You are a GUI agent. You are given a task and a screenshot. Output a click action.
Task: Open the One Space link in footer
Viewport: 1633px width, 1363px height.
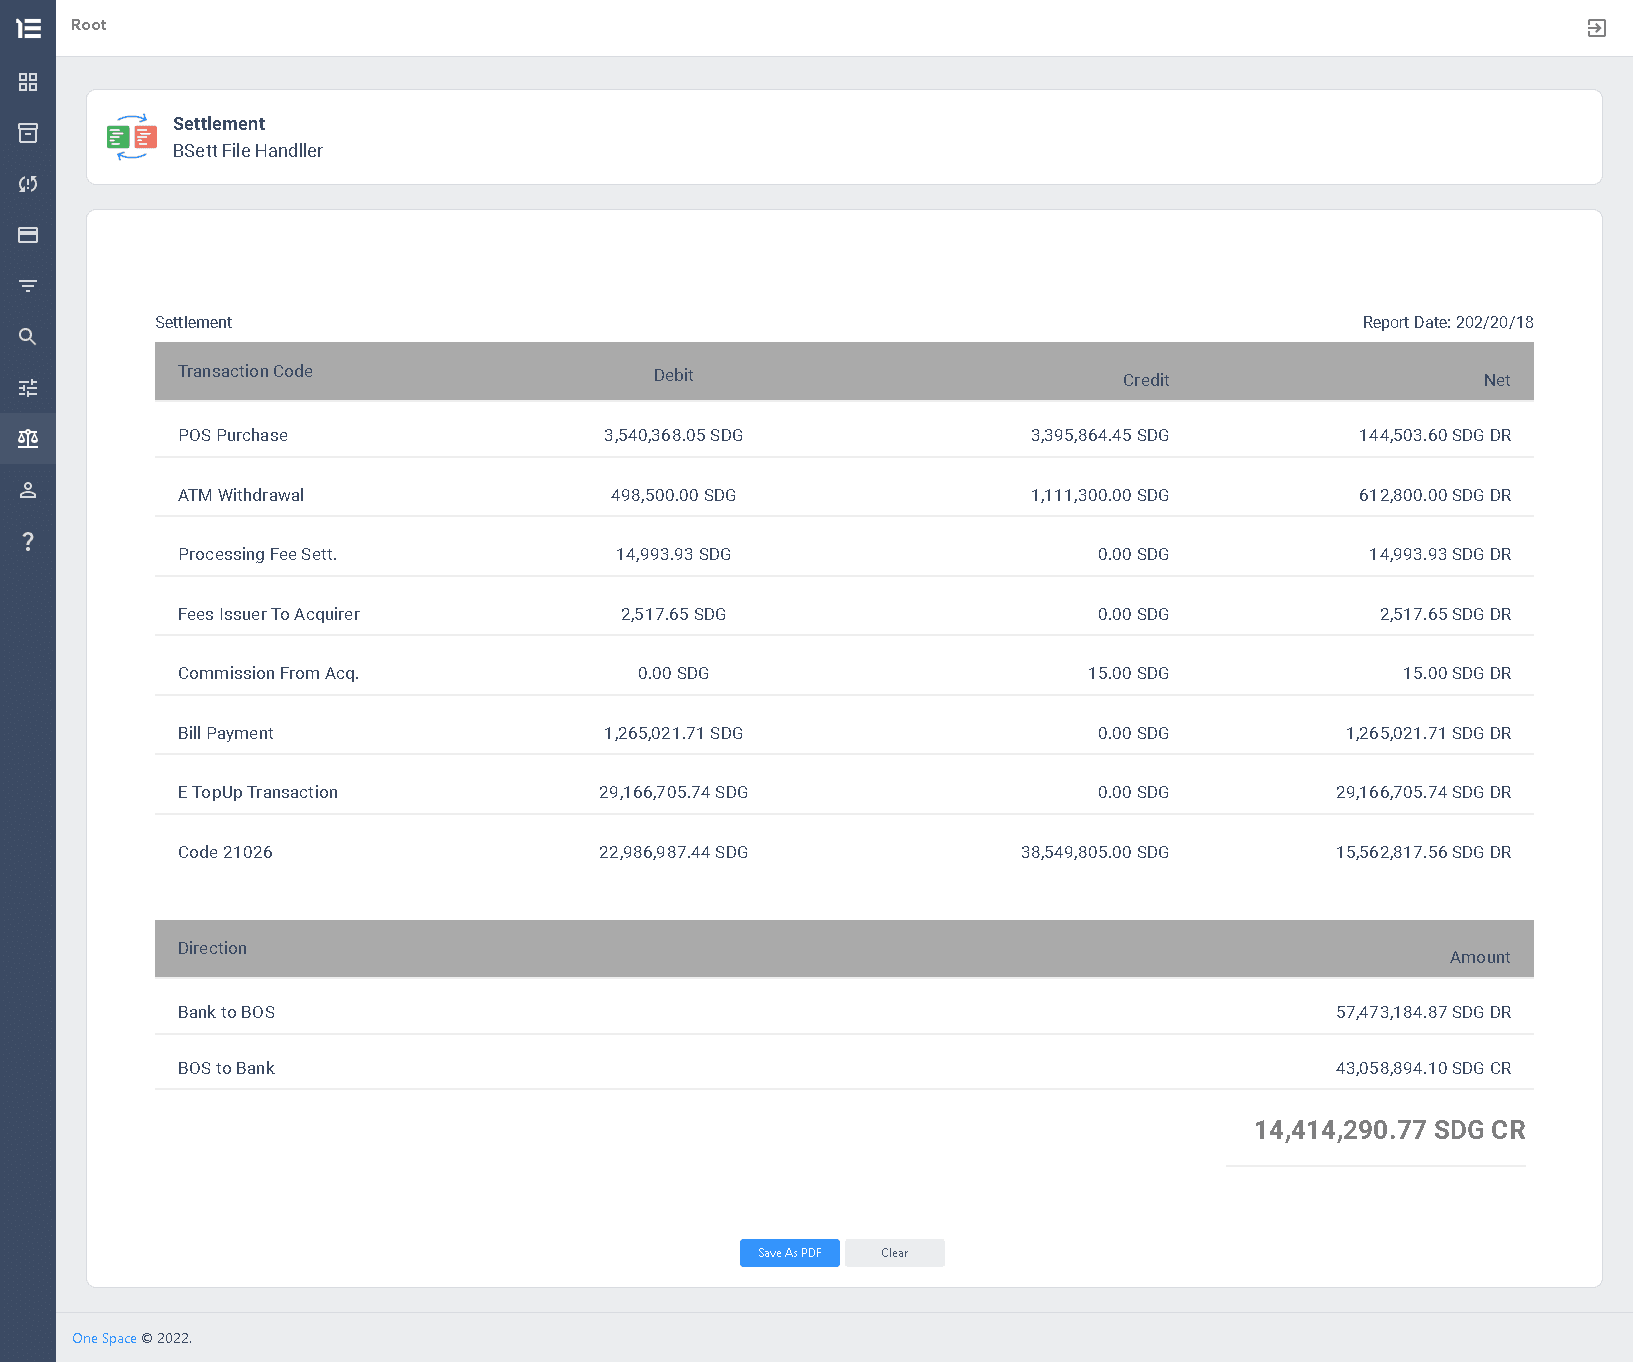(104, 1338)
